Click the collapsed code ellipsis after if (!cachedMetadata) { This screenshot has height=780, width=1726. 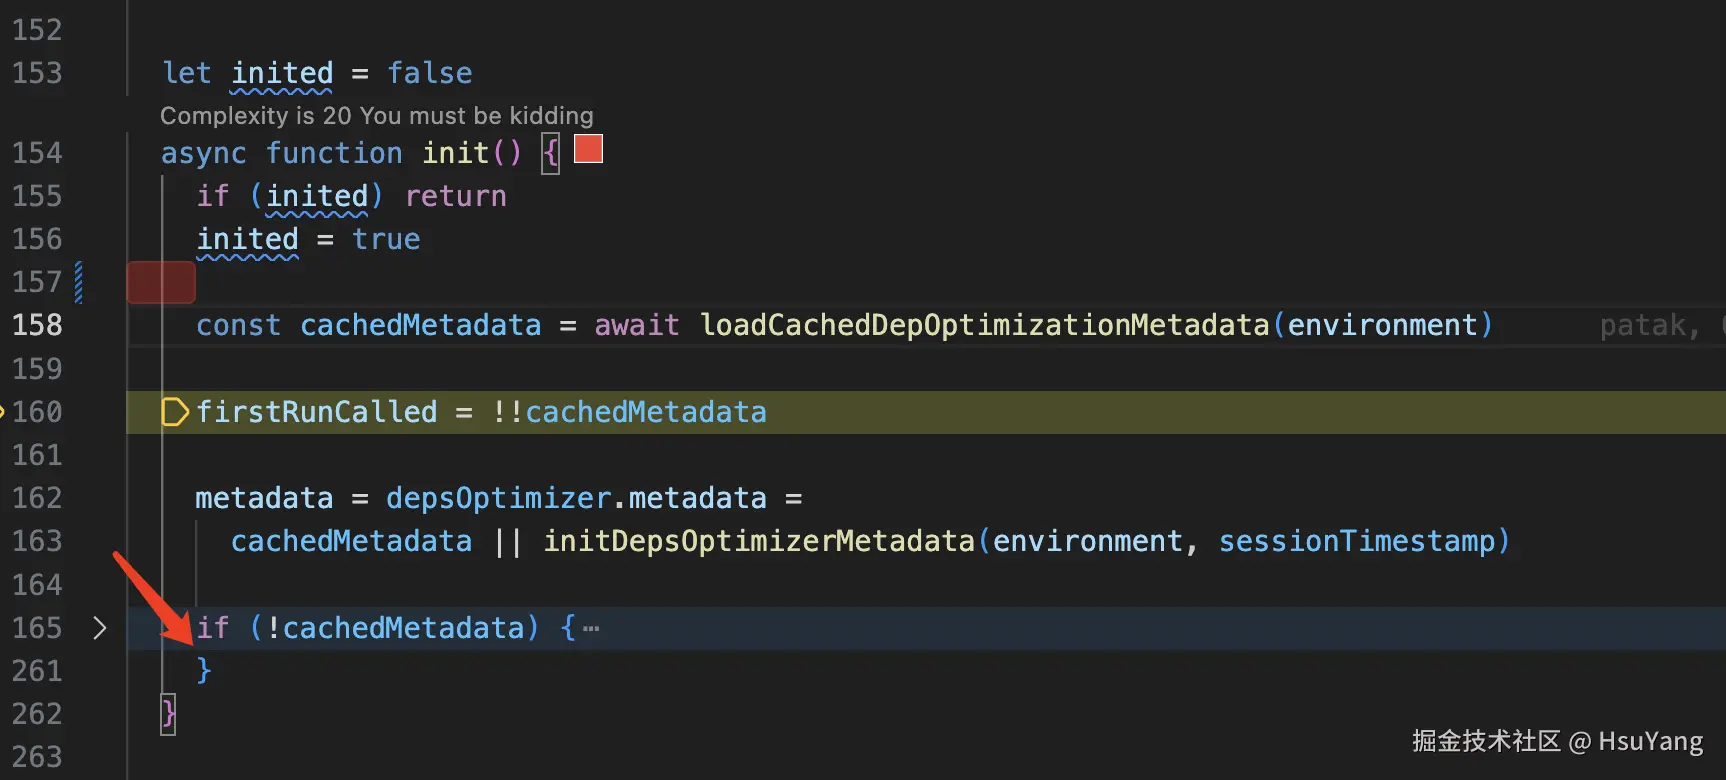591,629
